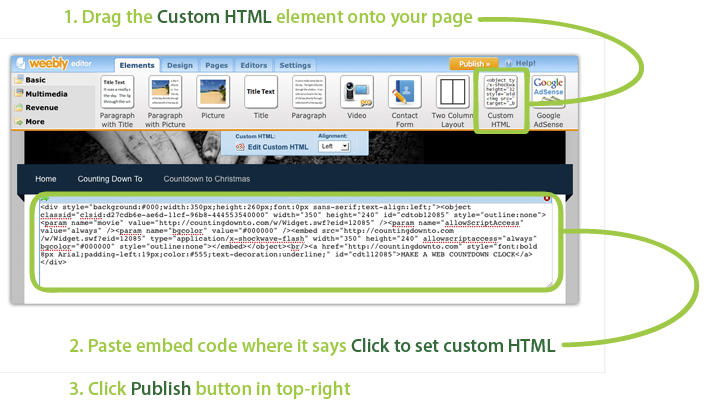The width and height of the screenshot is (714, 417).
Task: Switch to the Elements tab
Action: point(137,66)
